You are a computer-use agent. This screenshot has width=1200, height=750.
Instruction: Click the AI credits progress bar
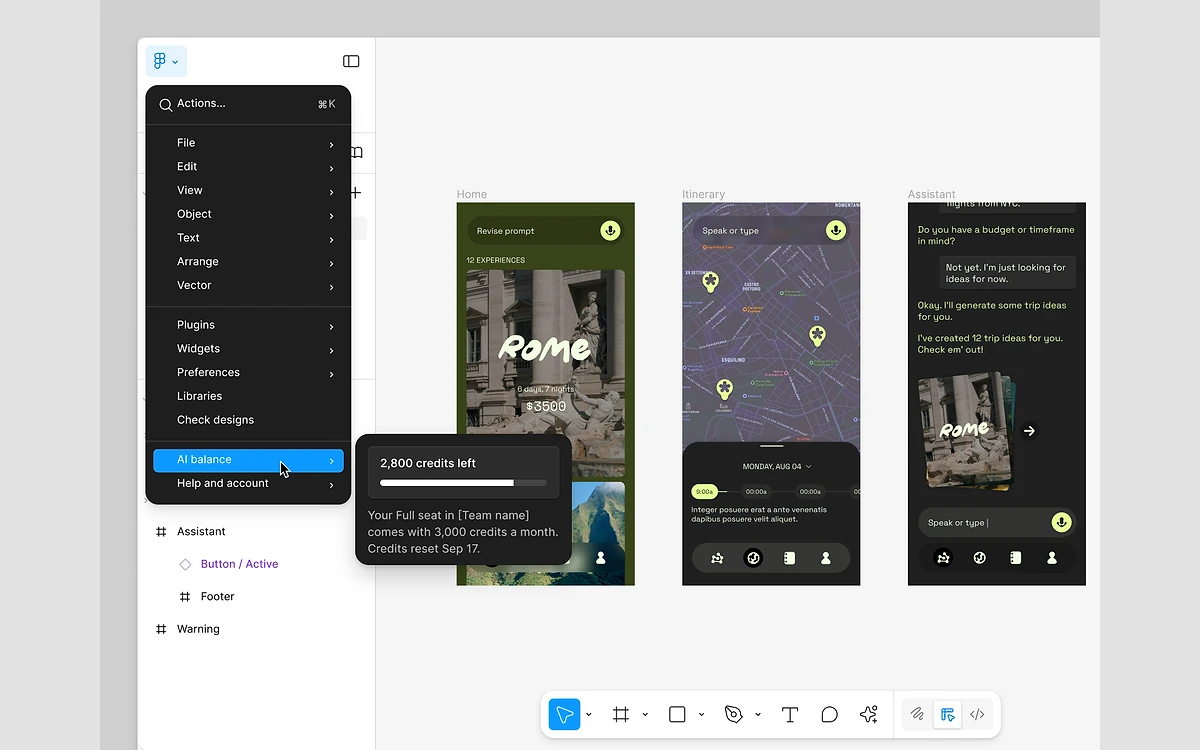[x=463, y=483]
